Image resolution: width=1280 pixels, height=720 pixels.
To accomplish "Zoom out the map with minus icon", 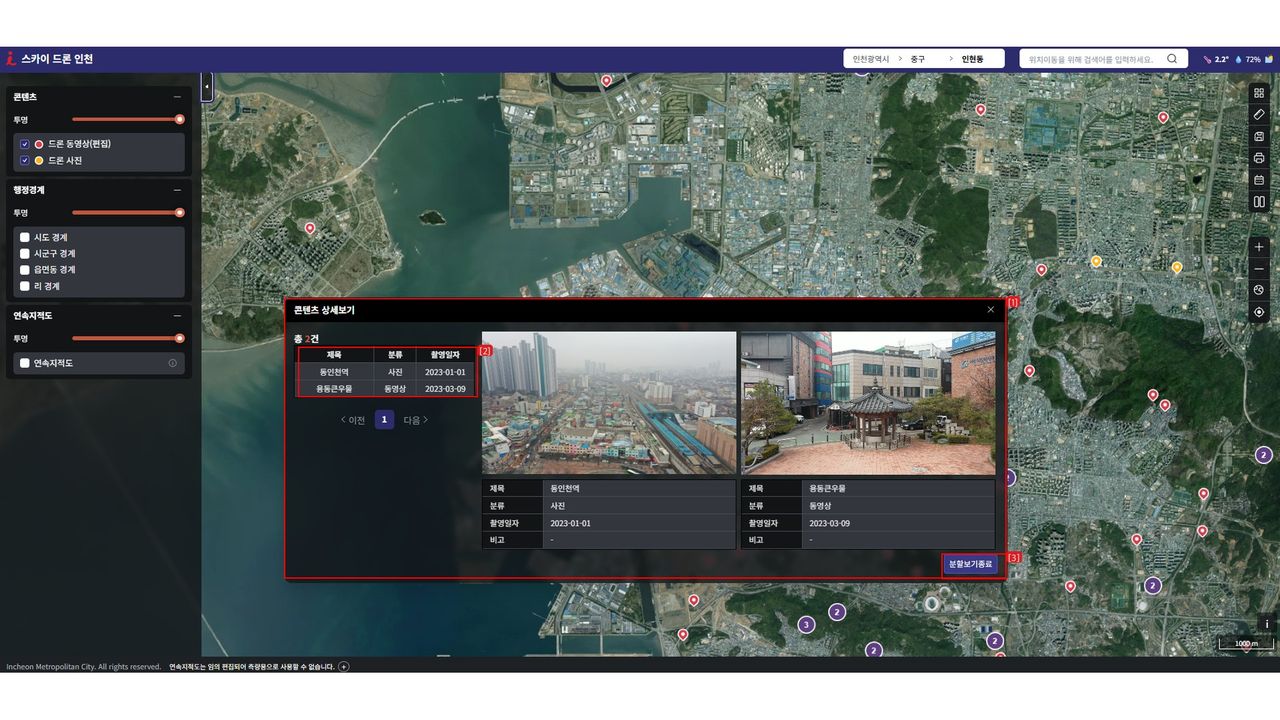I will click(x=1259, y=269).
